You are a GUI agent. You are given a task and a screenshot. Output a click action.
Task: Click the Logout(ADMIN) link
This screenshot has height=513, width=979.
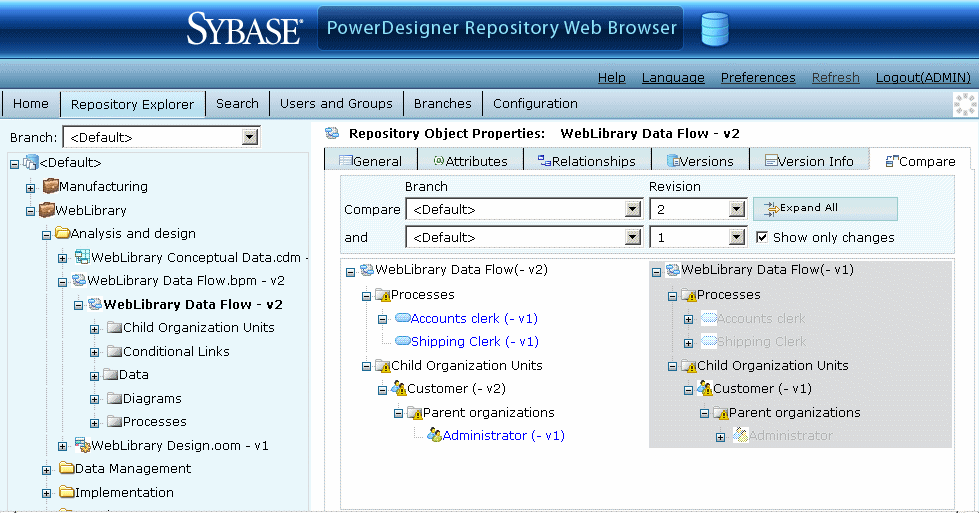coord(922,77)
